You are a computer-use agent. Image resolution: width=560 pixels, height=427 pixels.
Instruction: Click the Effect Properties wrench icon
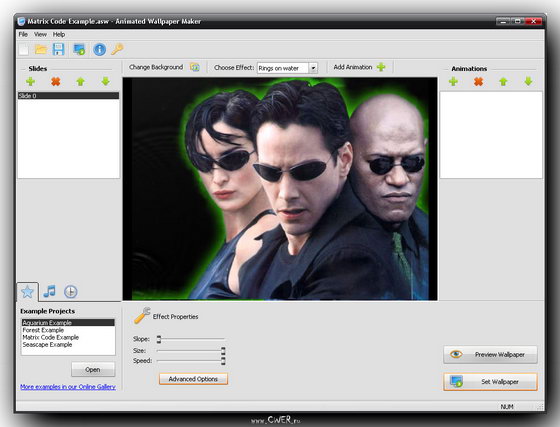click(x=142, y=316)
